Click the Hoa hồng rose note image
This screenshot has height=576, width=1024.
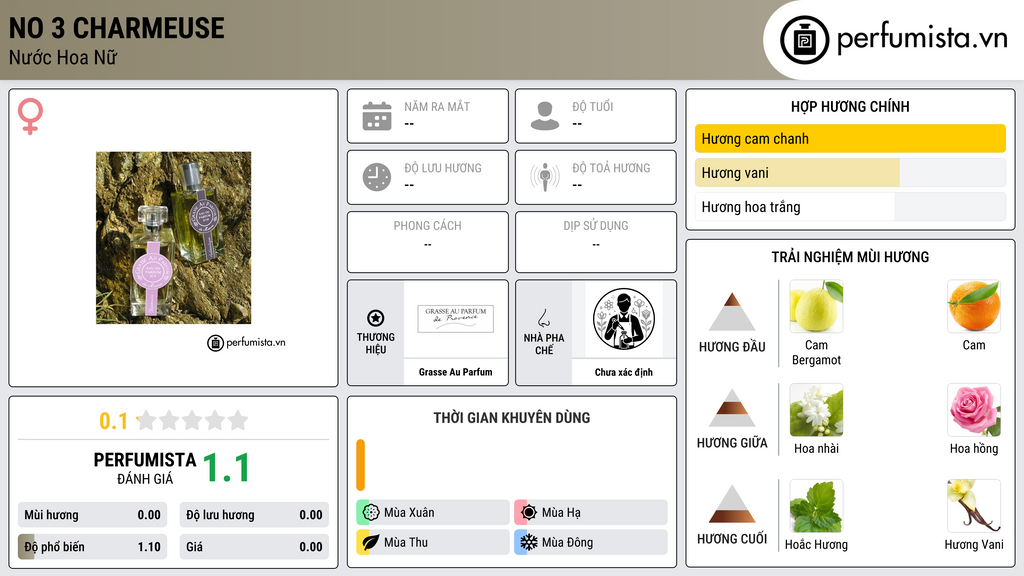[x=974, y=410]
